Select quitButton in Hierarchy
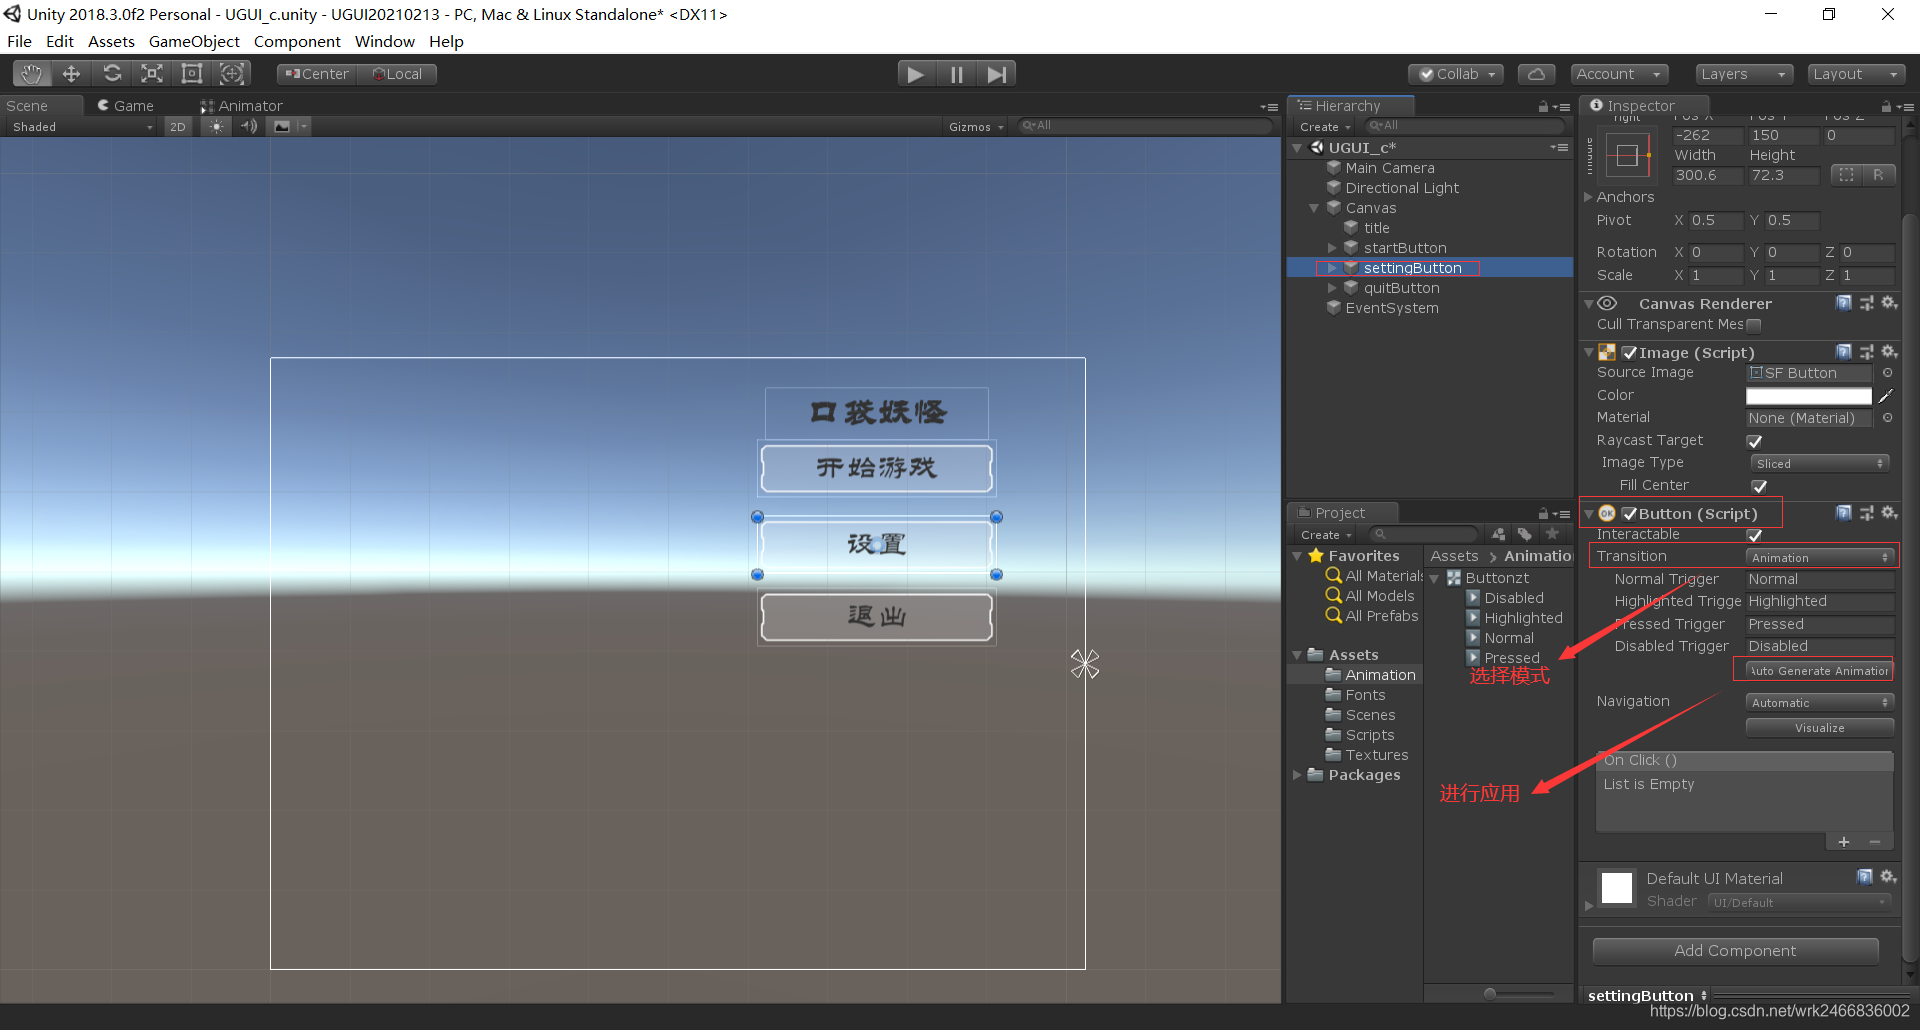Screen dimensions: 1920x1030 click(1401, 288)
